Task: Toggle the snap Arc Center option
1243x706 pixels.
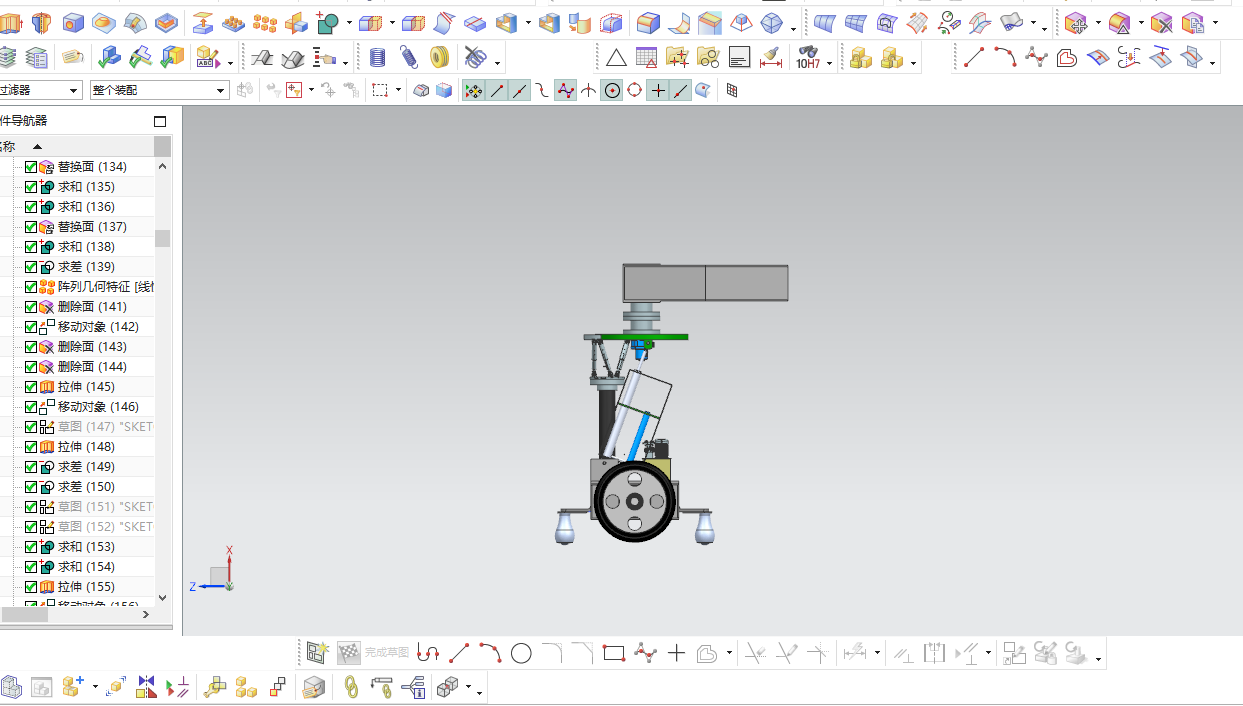Action: [611, 90]
